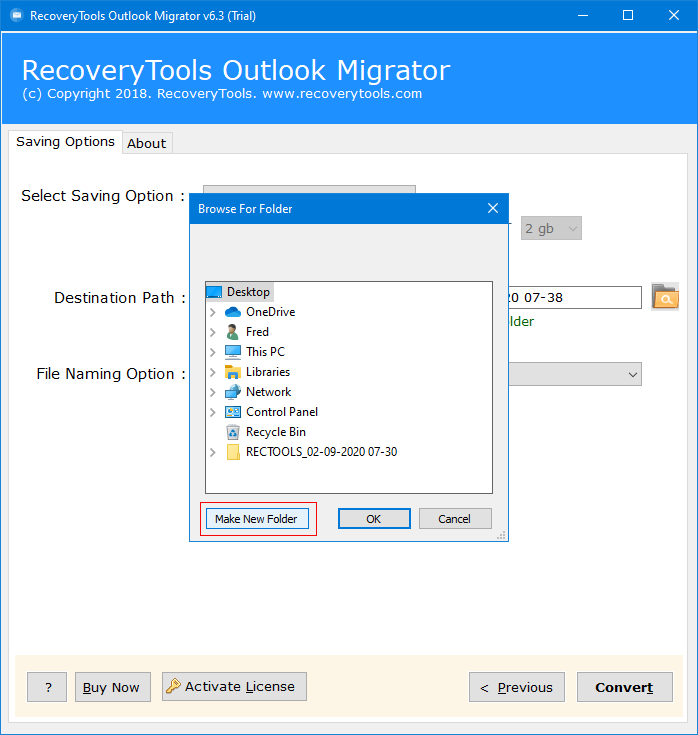Open the 2 gb size dropdown
698x735 pixels.
551,228
